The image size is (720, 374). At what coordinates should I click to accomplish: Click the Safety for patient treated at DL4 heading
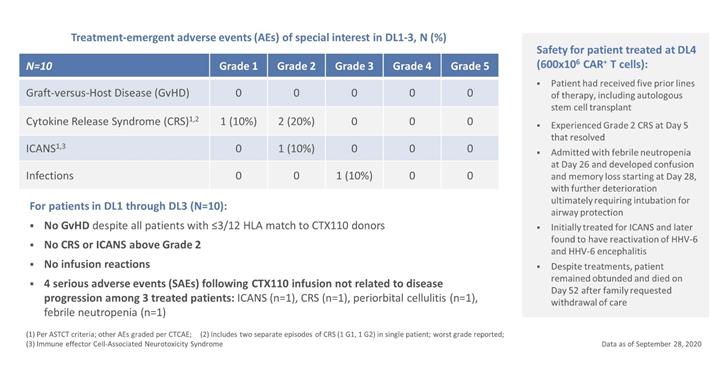(616, 57)
